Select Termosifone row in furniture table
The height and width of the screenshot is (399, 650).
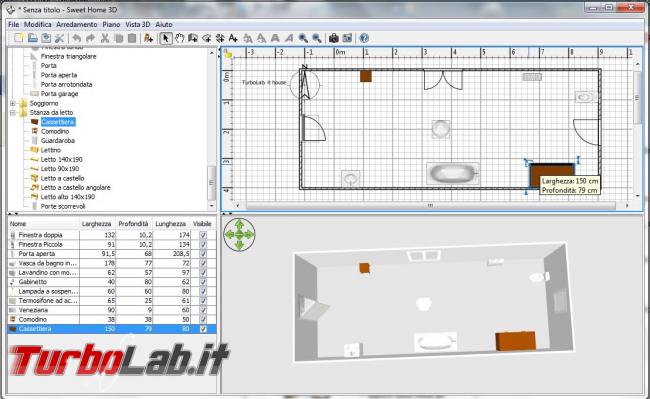click(112, 301)
